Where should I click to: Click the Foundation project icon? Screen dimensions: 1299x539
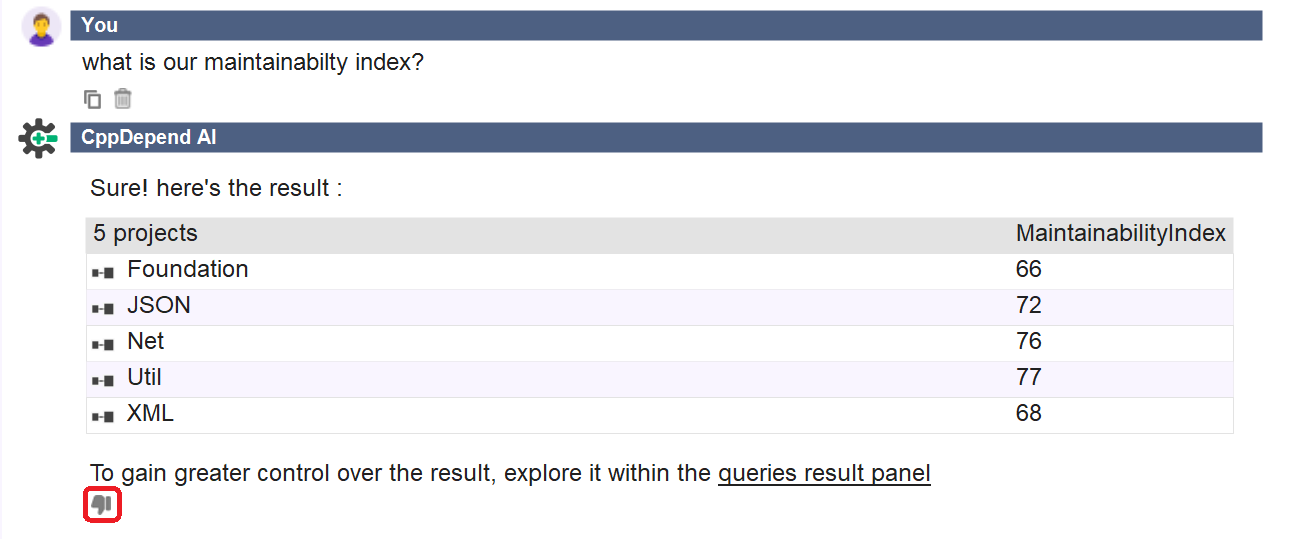point(103,272)
